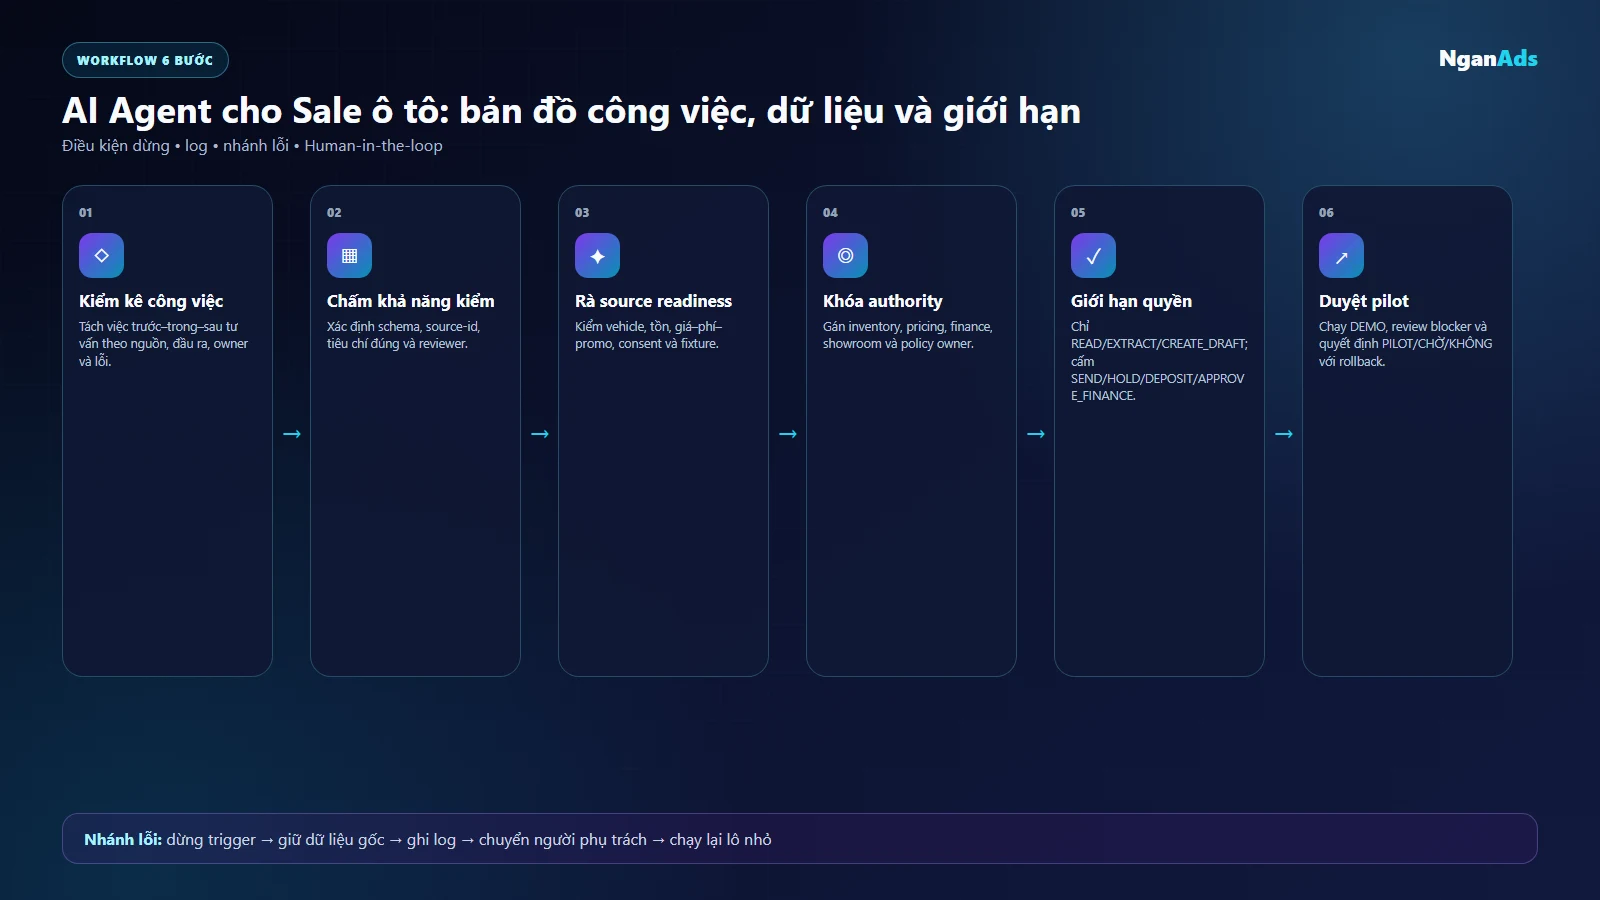Screen dimensions: 1600x900
Task: Click description Chạy DEMO, review blocker
Action: point(1405,344)
